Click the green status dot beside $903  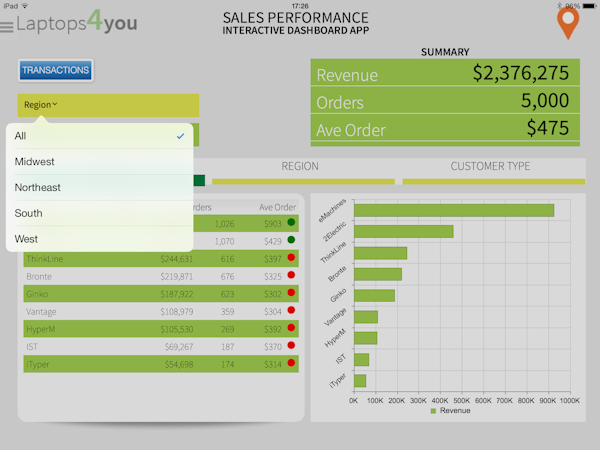291,223
